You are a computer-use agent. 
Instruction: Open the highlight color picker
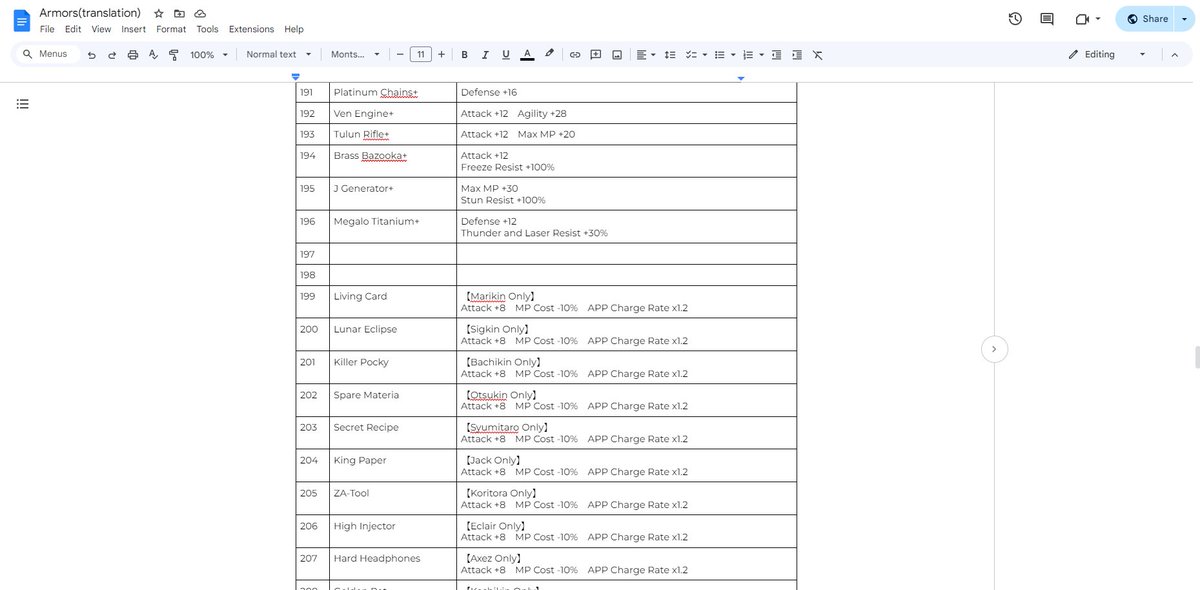coord(549,55)
